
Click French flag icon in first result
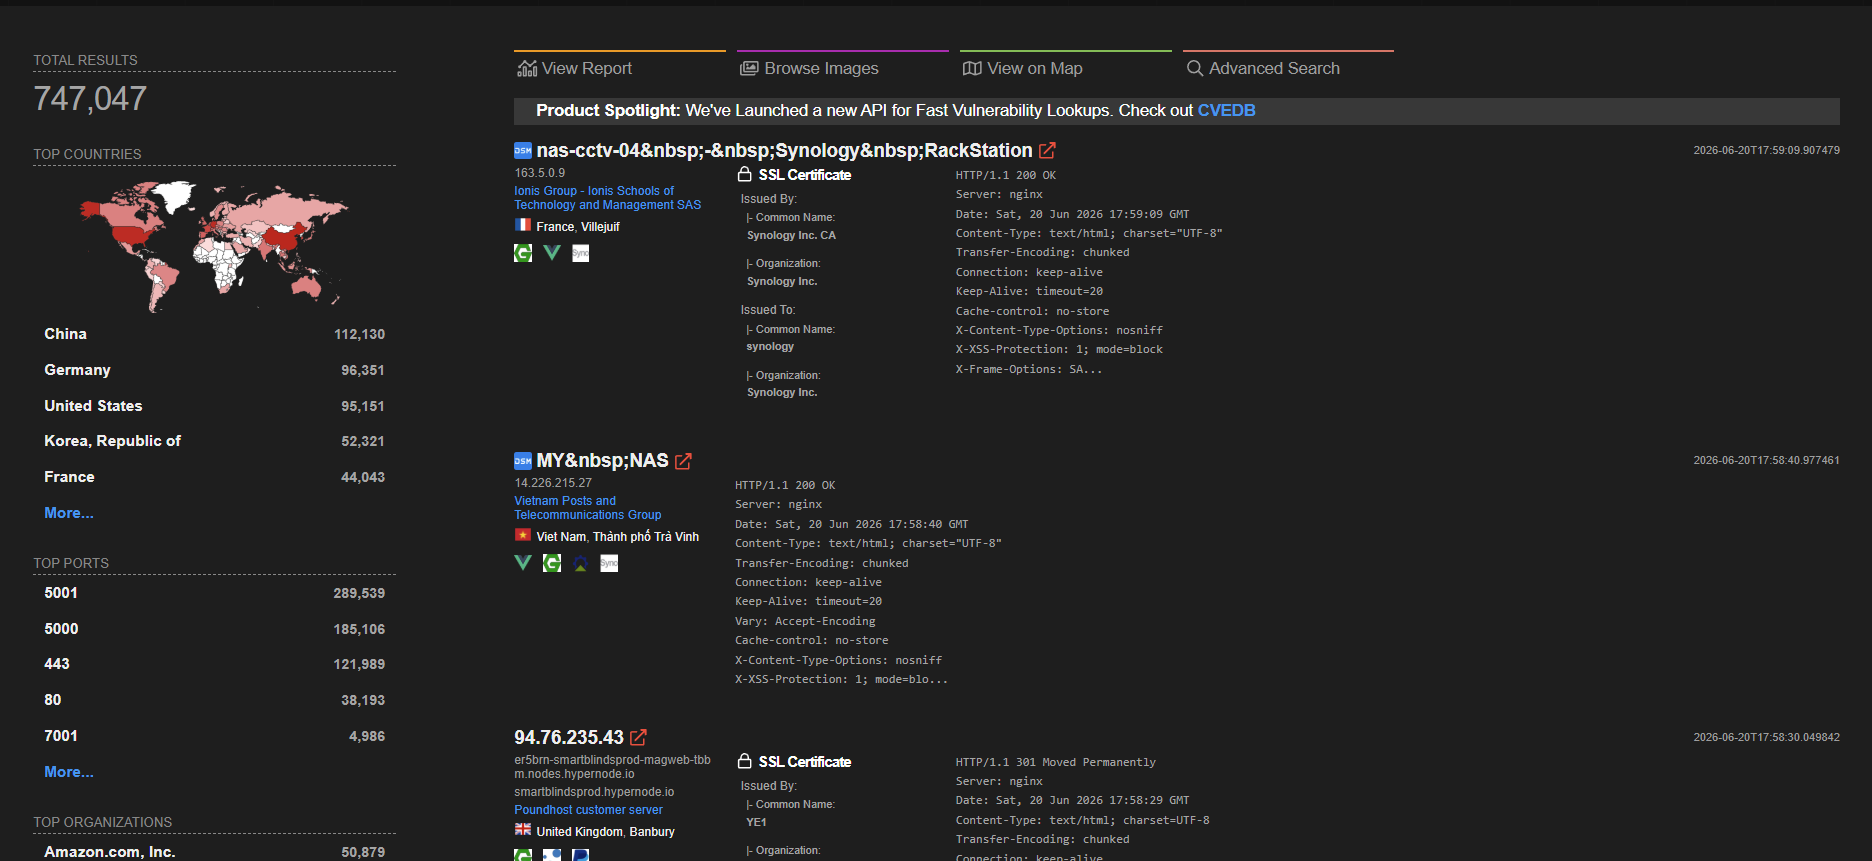(523, 225)
